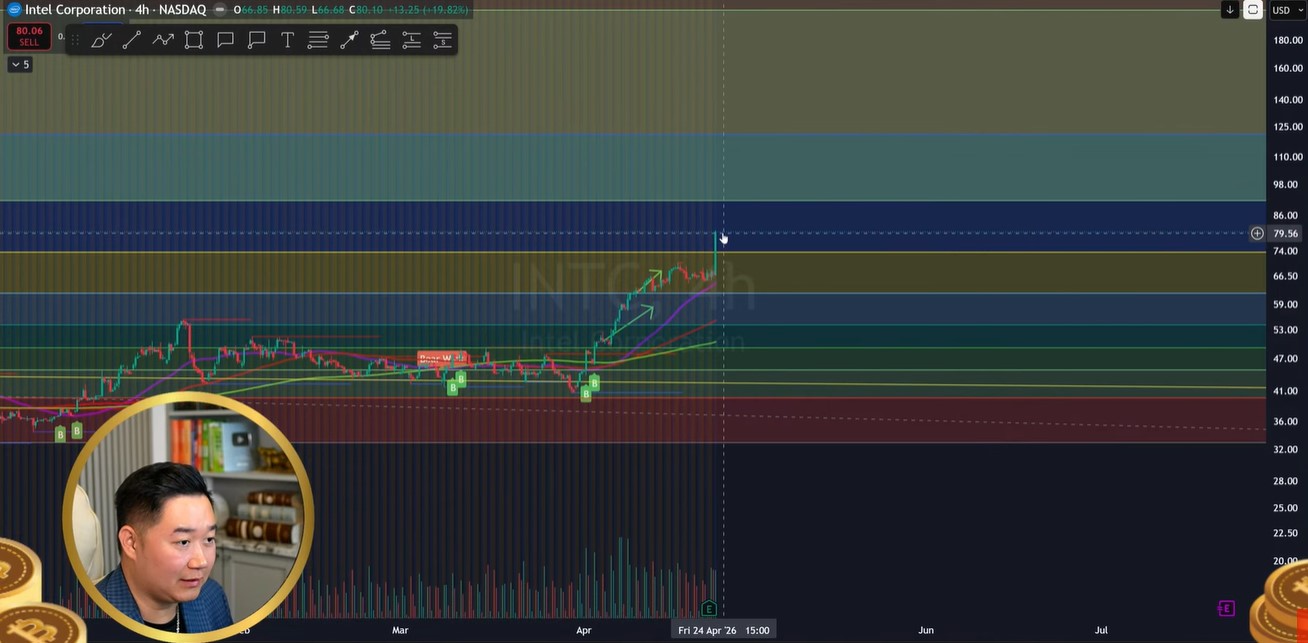Click the green earnings E marker
The image size is (1308, 643).
(x=708, y=608)
